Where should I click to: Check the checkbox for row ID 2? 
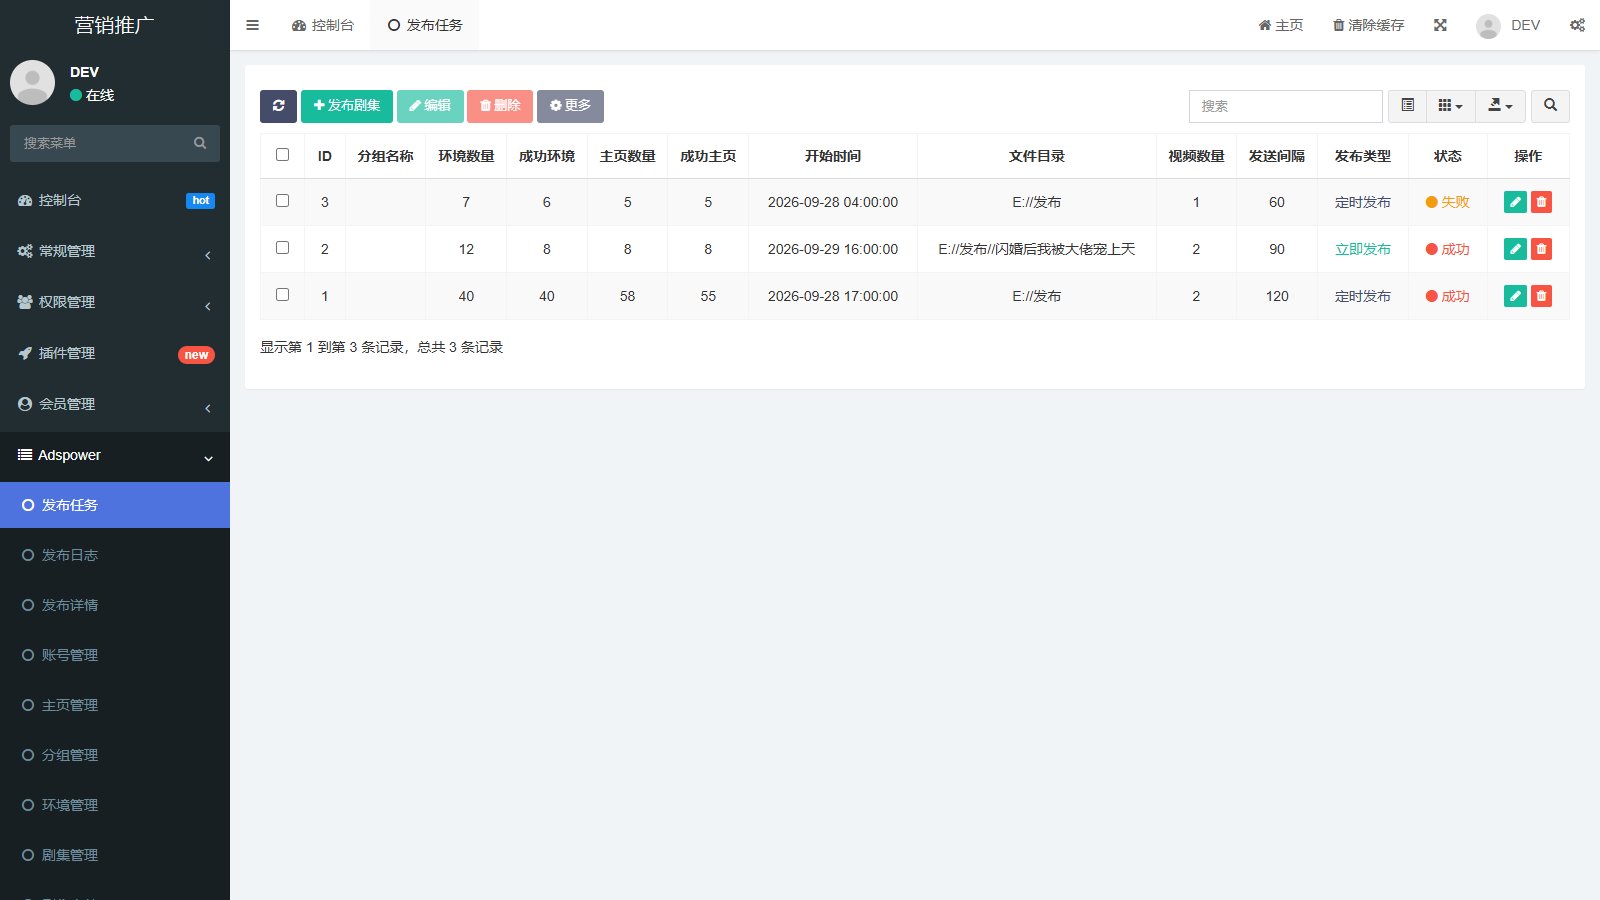tap(282, 248)
